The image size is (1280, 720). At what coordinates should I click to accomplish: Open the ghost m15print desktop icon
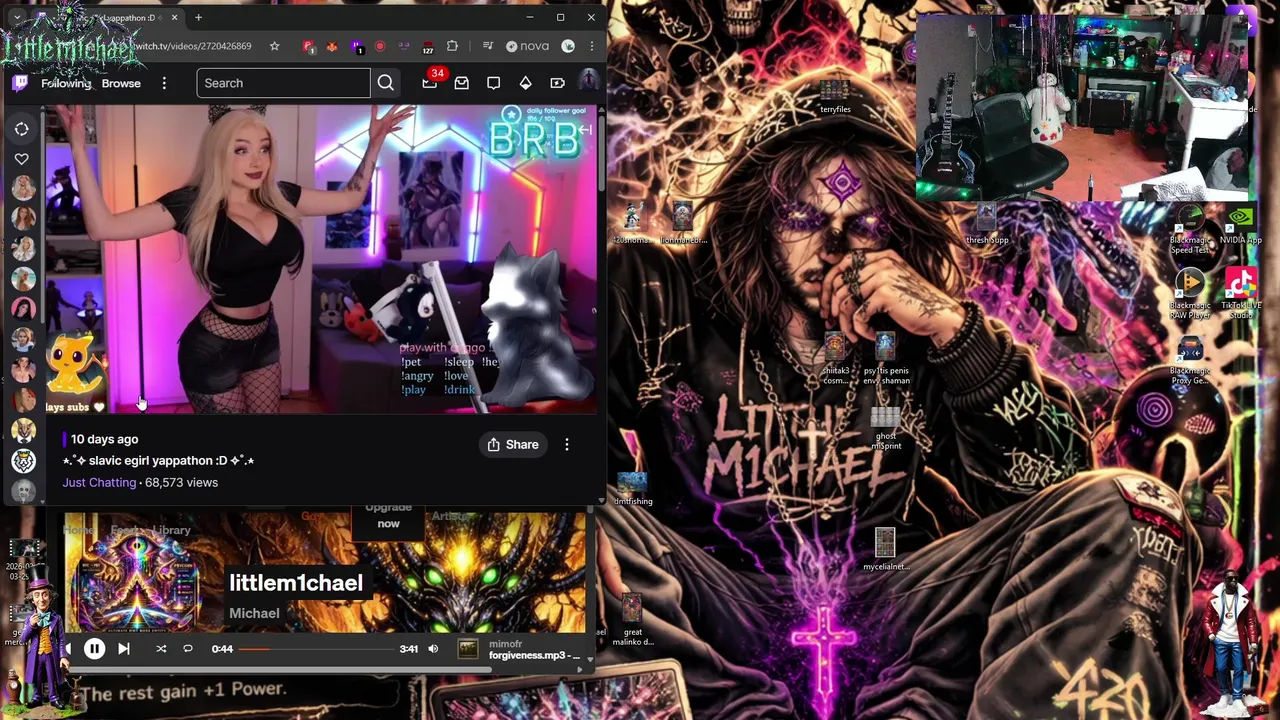[885, 429]
